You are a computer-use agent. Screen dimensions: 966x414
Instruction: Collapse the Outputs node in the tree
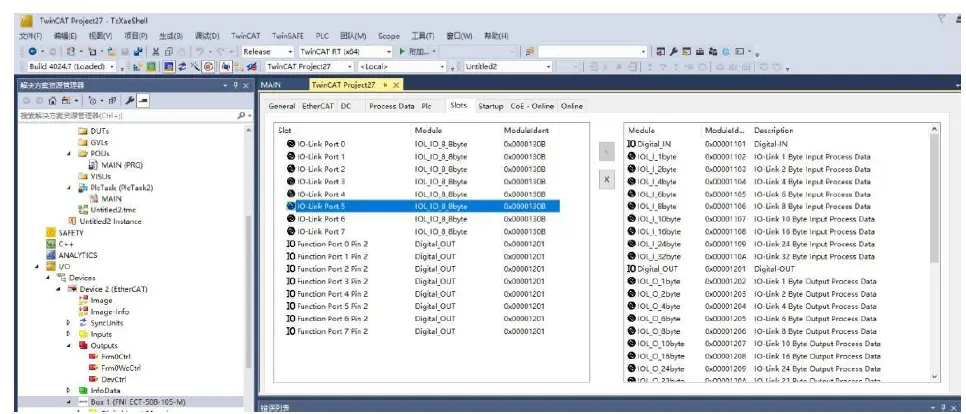tap(69, 345)
